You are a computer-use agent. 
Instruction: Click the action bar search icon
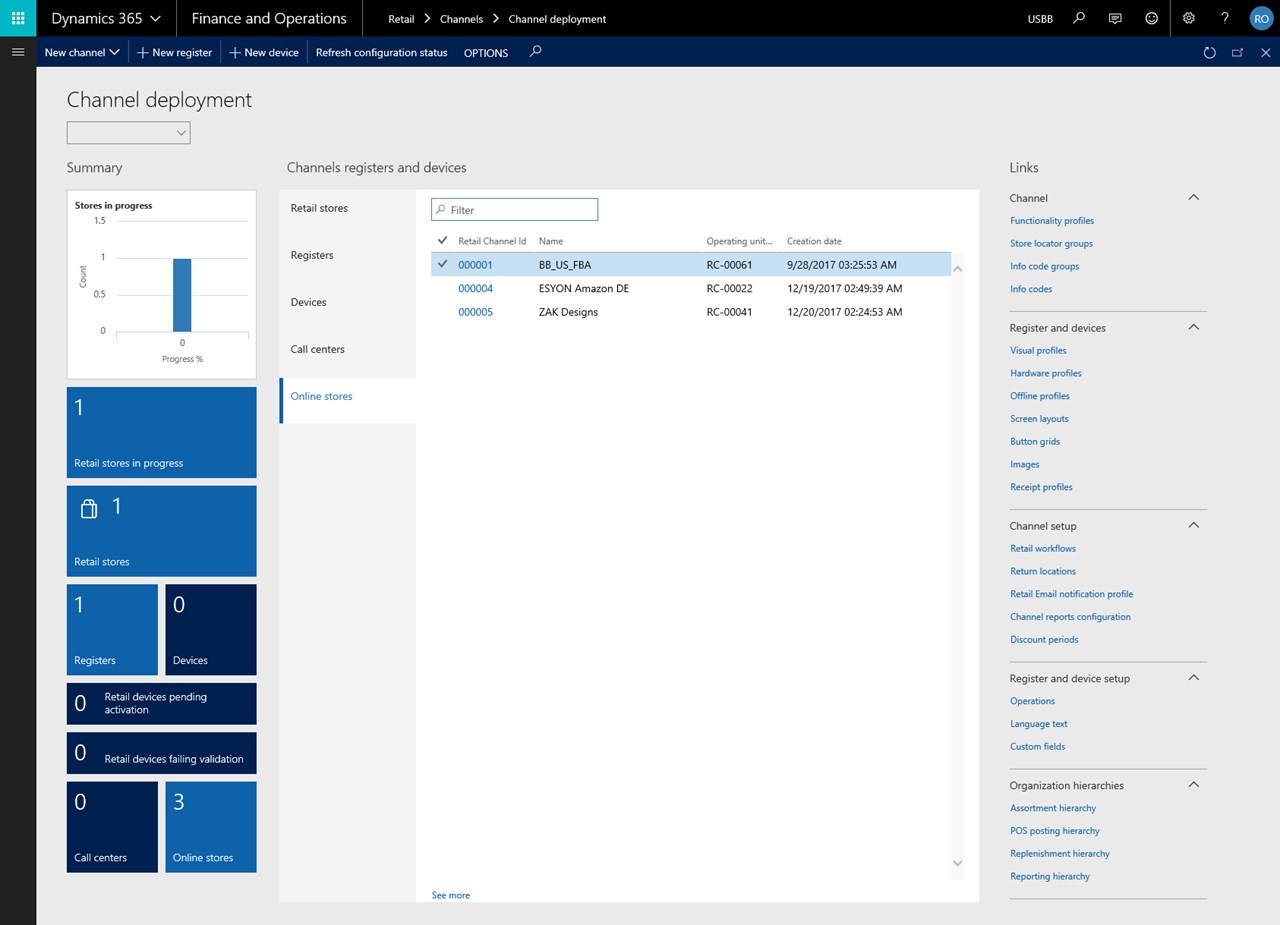[535, 51]
